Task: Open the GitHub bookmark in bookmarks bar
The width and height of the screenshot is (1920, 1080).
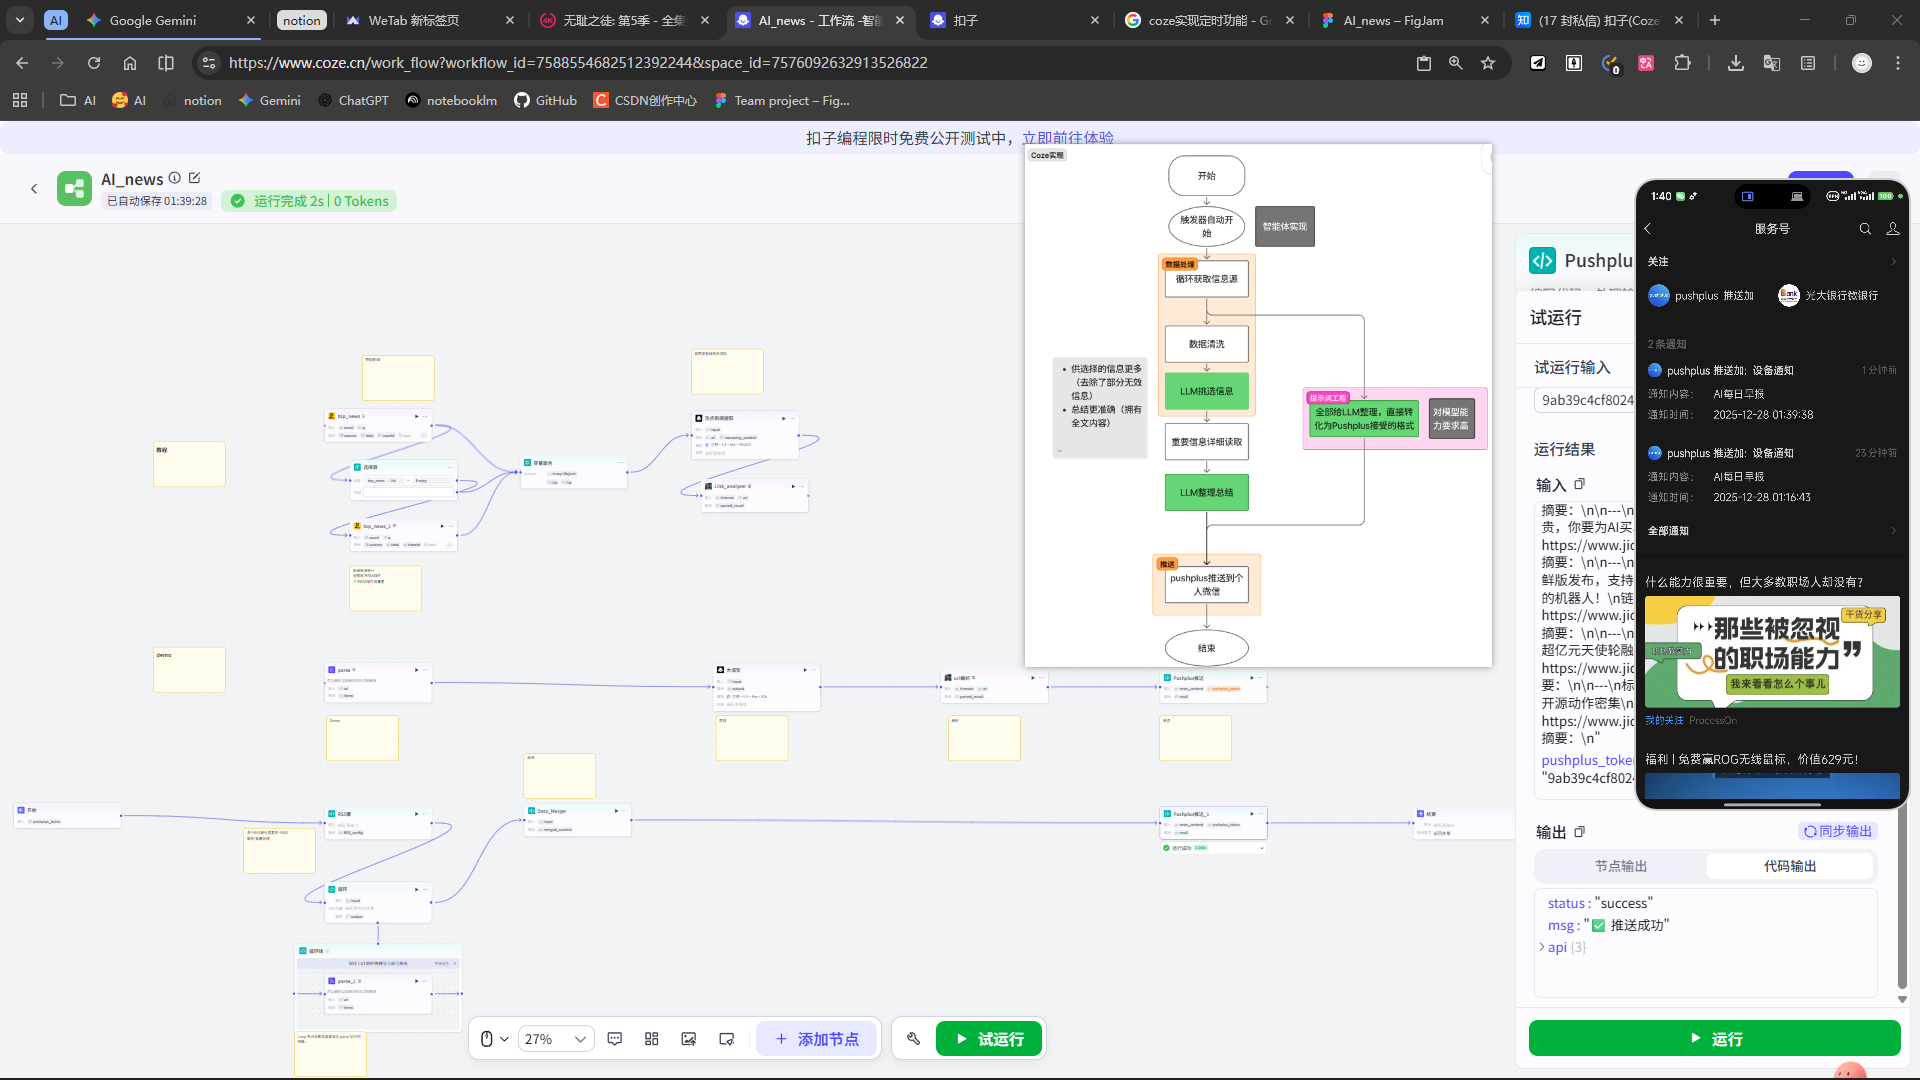Action: (545, 100)
